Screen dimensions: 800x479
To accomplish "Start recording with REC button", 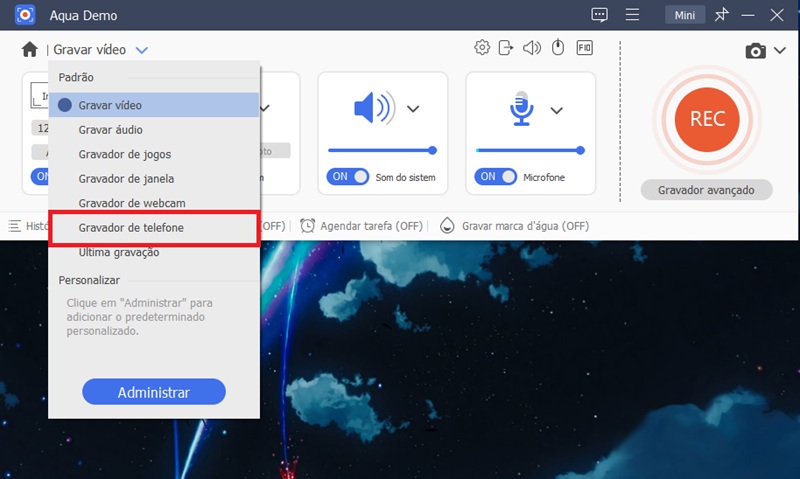I will coord(707,119).
